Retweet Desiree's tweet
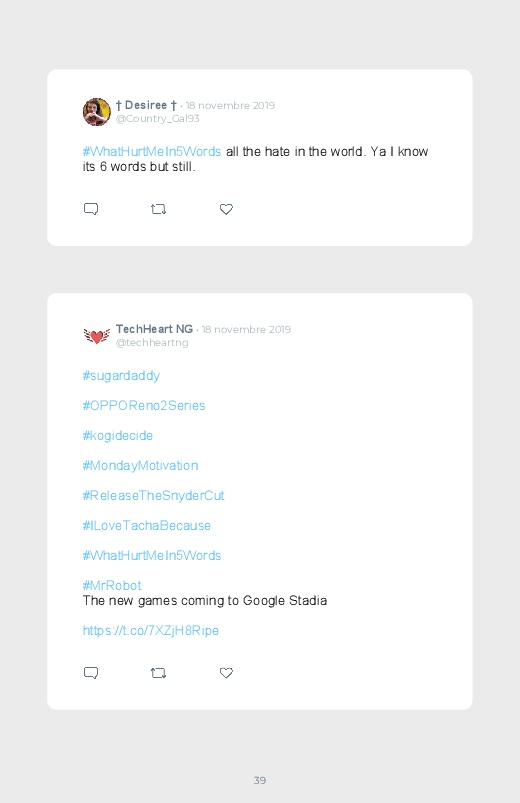This screenshot has height=803, width=520. 158,209
